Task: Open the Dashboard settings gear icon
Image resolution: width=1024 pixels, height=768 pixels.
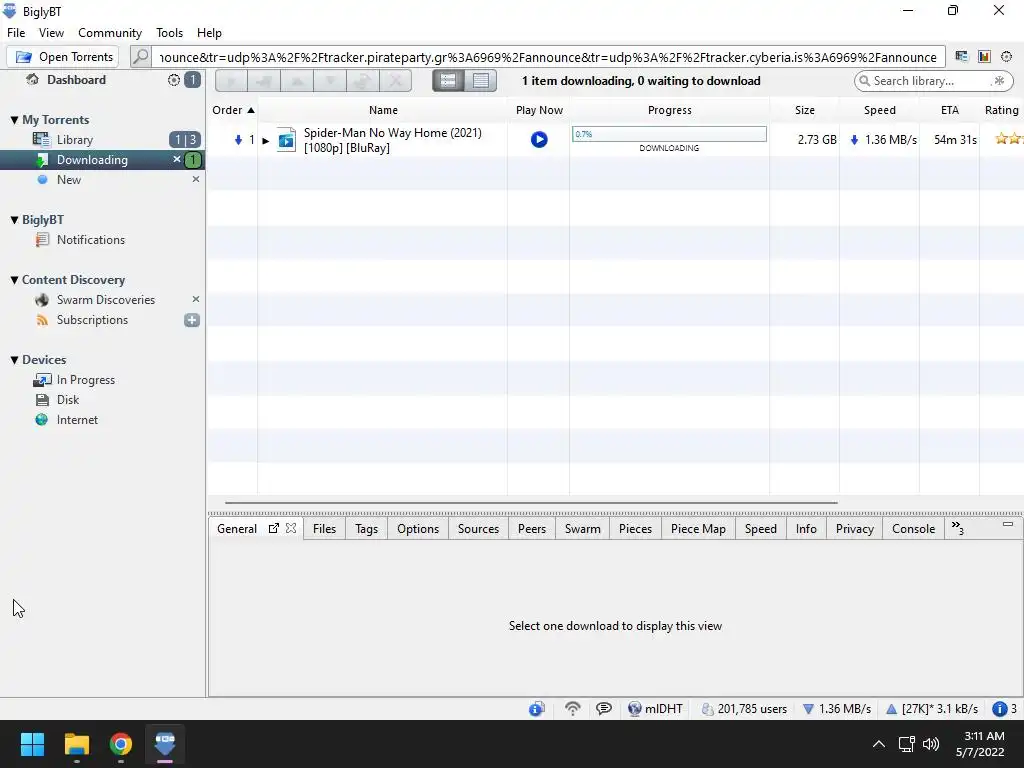Action: [x=174, y=80]
